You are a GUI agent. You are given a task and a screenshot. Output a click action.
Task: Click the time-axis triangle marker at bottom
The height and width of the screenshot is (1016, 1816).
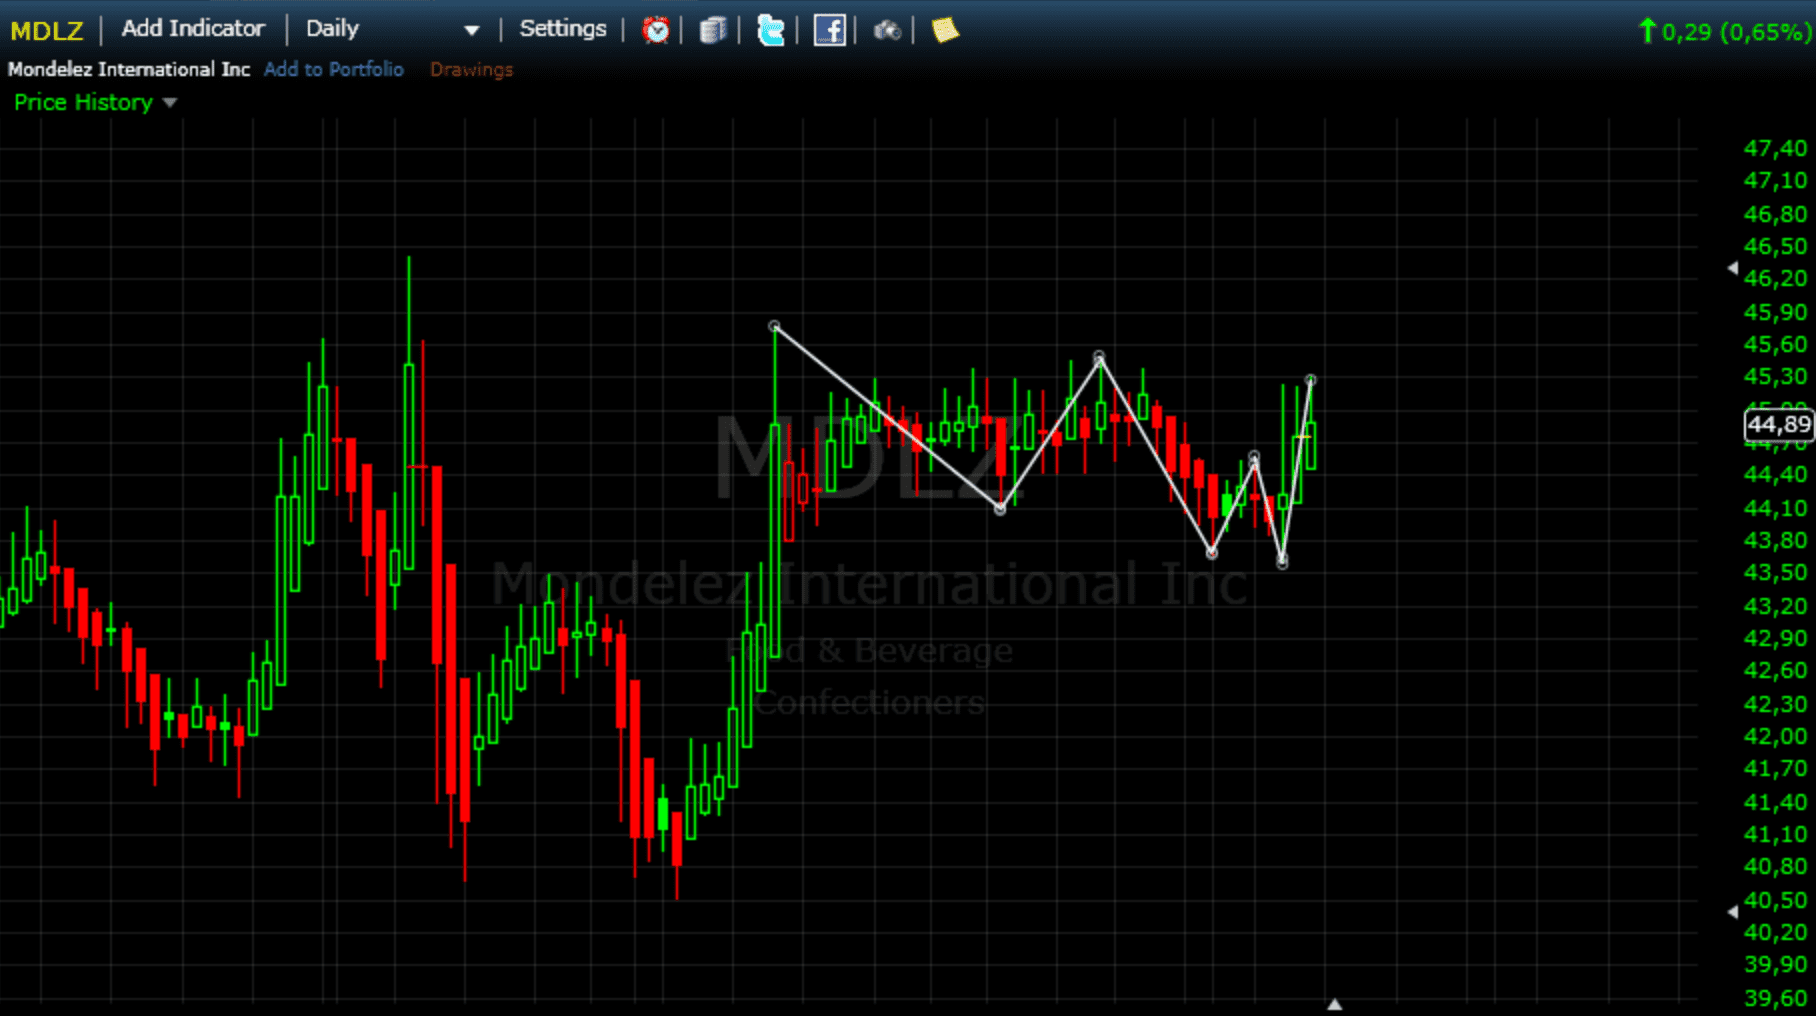point(1334,1004)
